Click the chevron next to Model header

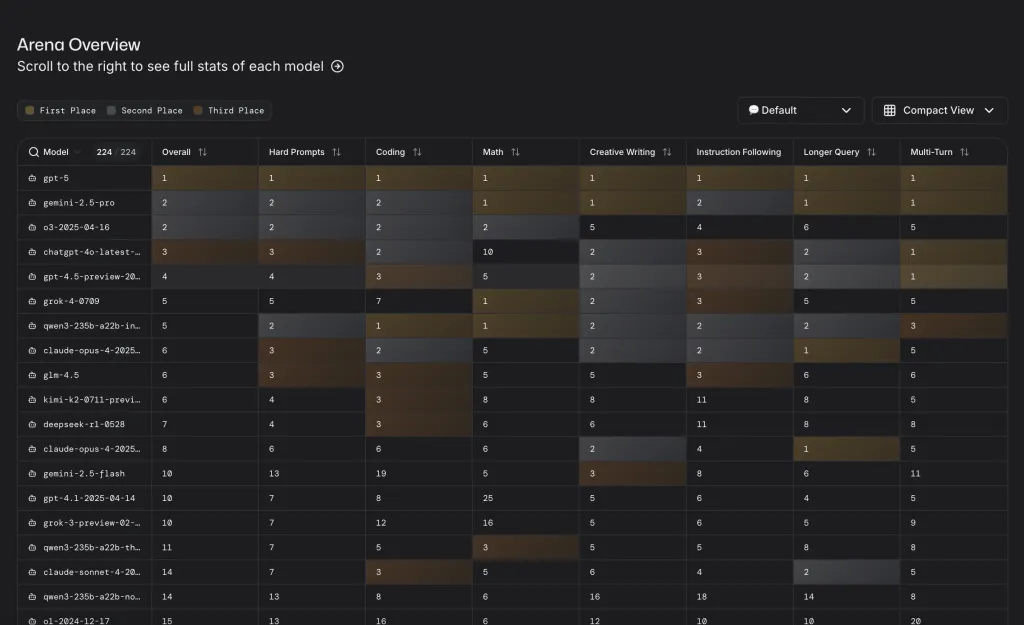[x=78, y=152]
